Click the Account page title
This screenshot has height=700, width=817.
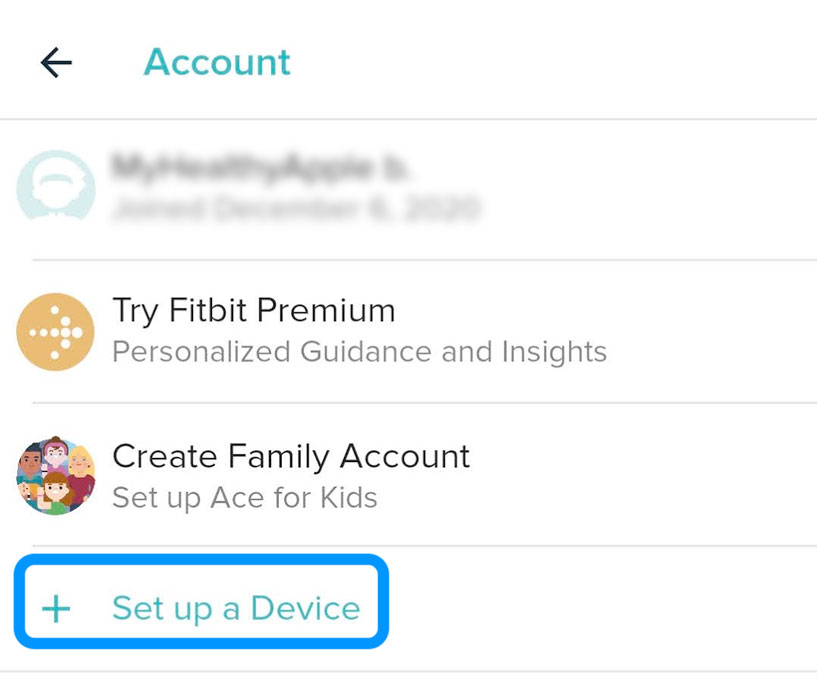[217, 62]
